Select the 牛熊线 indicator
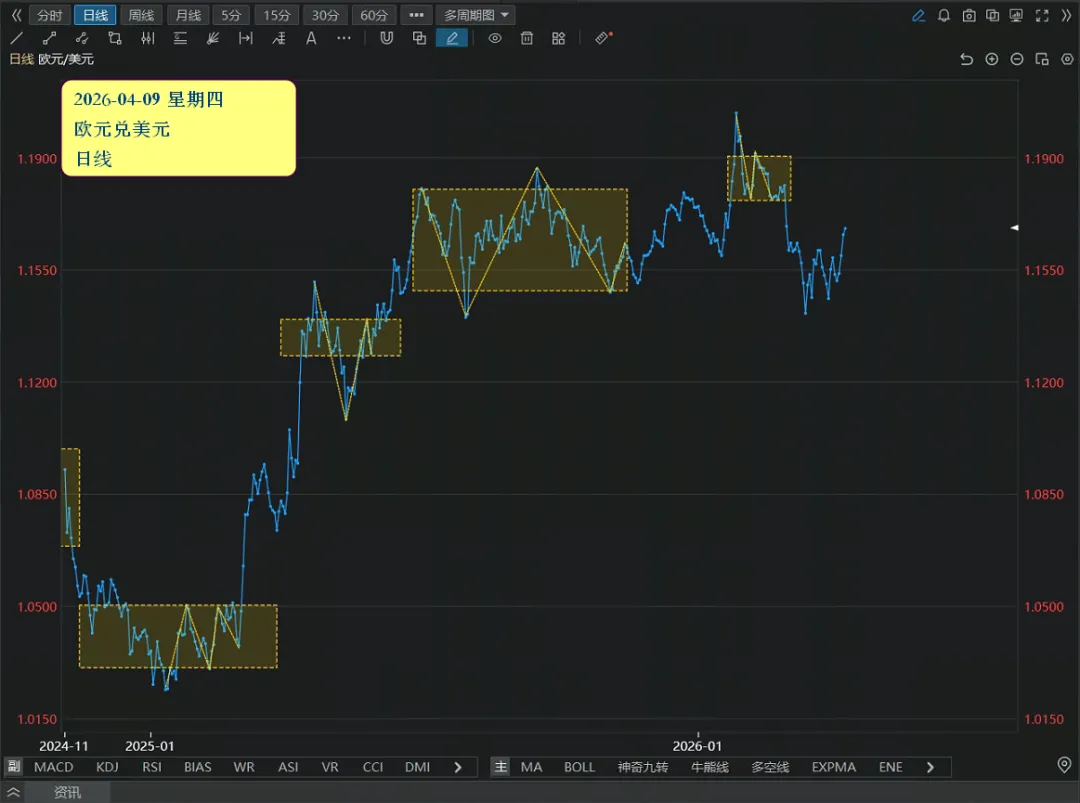This screenshot has width=1080, height=803. [x=709, y=767]
